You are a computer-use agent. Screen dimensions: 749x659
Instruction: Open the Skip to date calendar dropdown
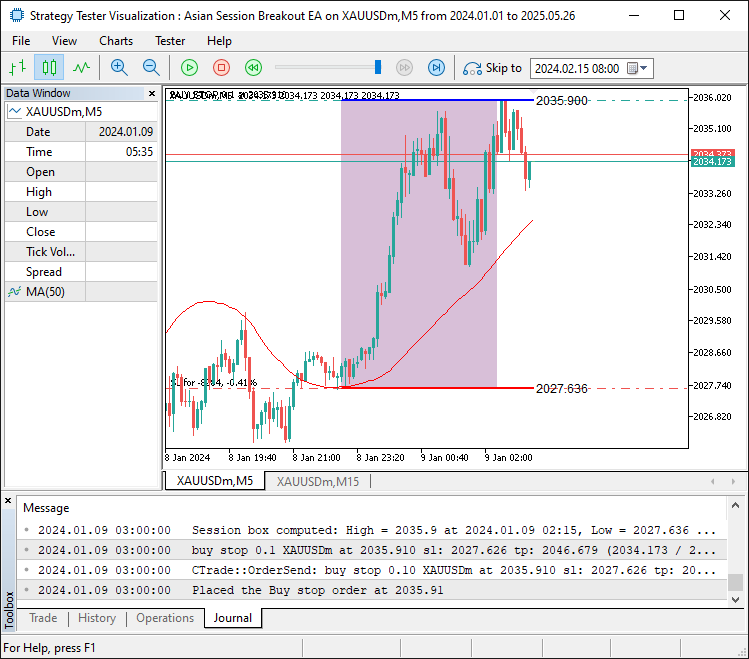pos(643,69)
